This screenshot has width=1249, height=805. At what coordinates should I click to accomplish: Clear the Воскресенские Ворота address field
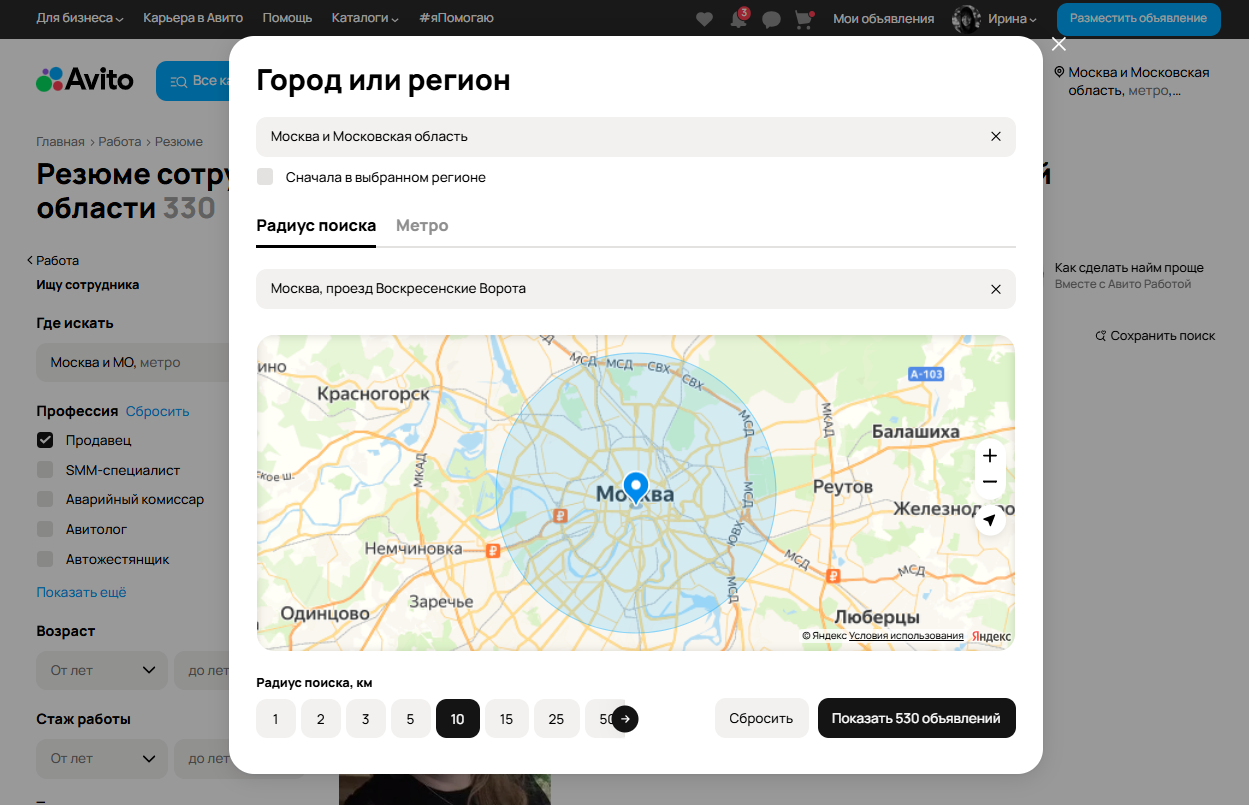point(995,289)
